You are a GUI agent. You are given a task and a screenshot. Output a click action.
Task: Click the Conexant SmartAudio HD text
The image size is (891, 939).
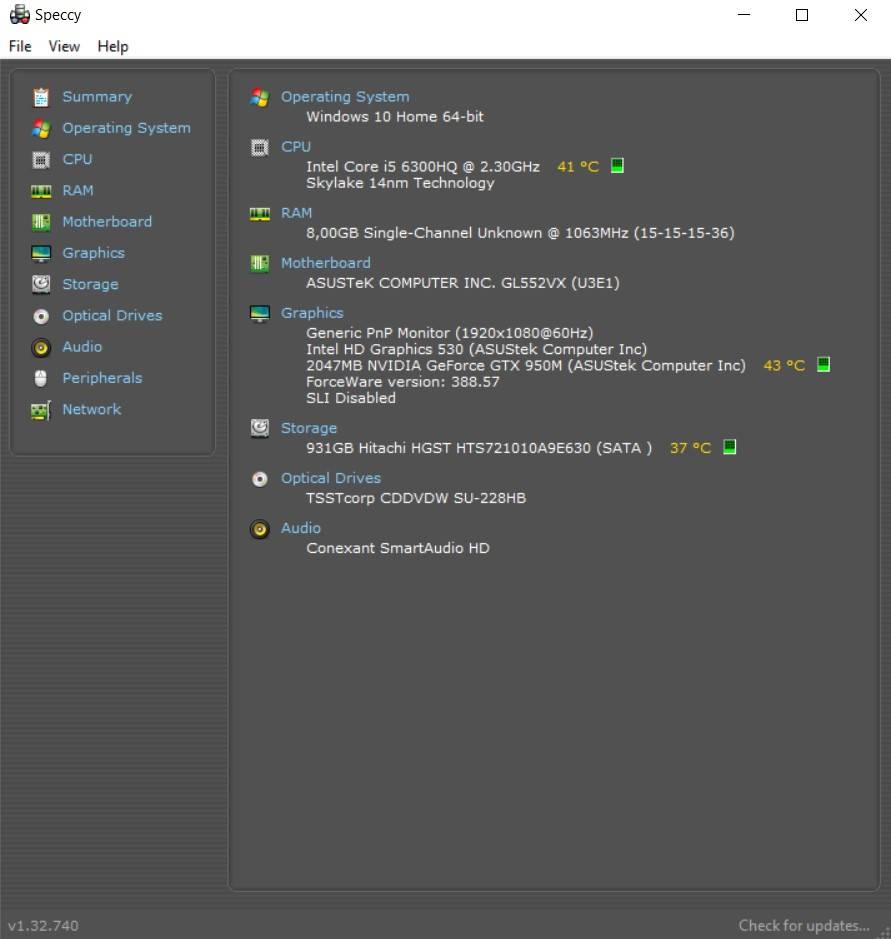coord(398,548)
